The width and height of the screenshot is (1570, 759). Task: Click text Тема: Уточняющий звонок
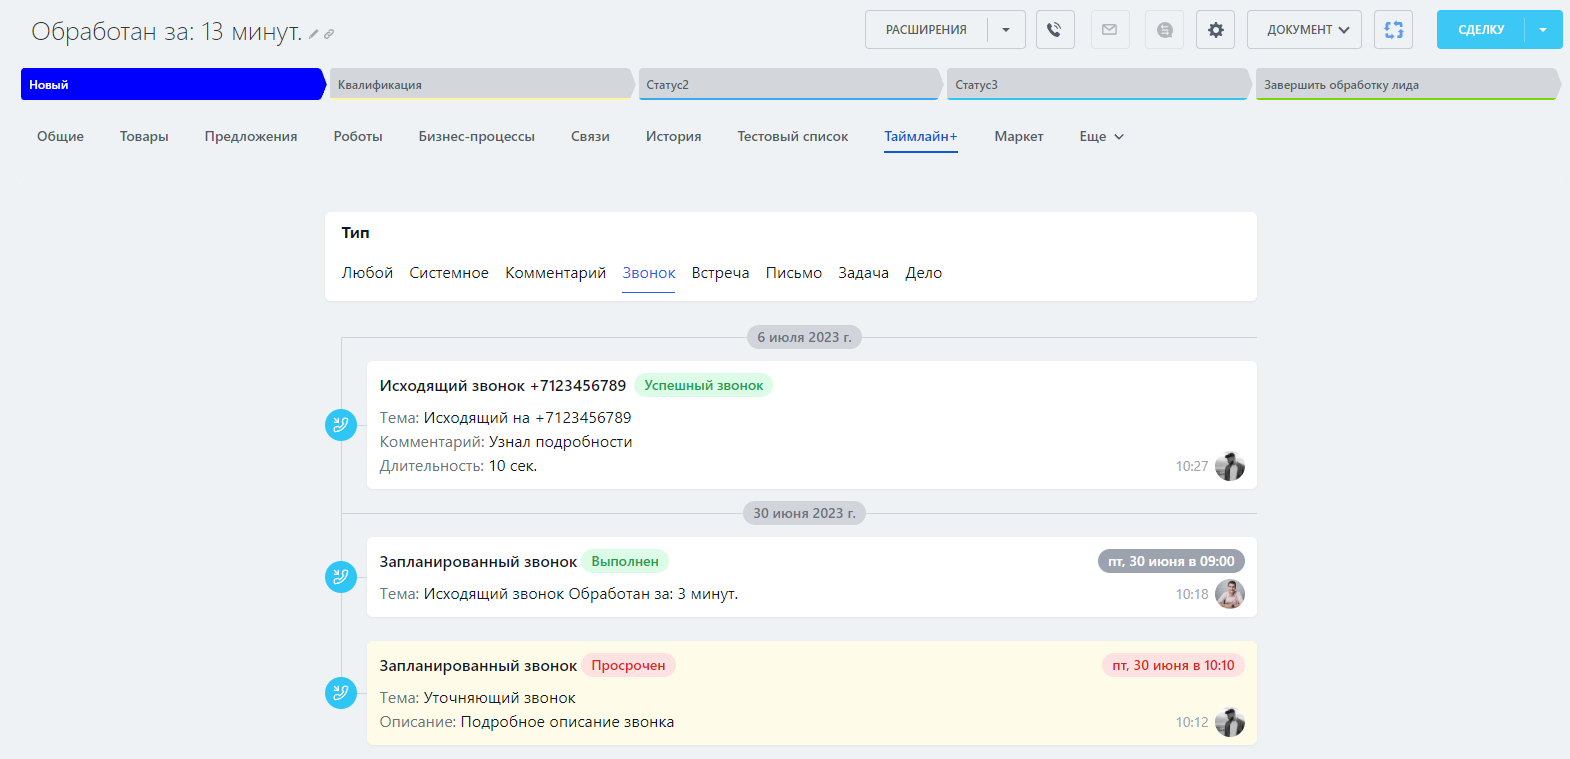coord(478,698)
